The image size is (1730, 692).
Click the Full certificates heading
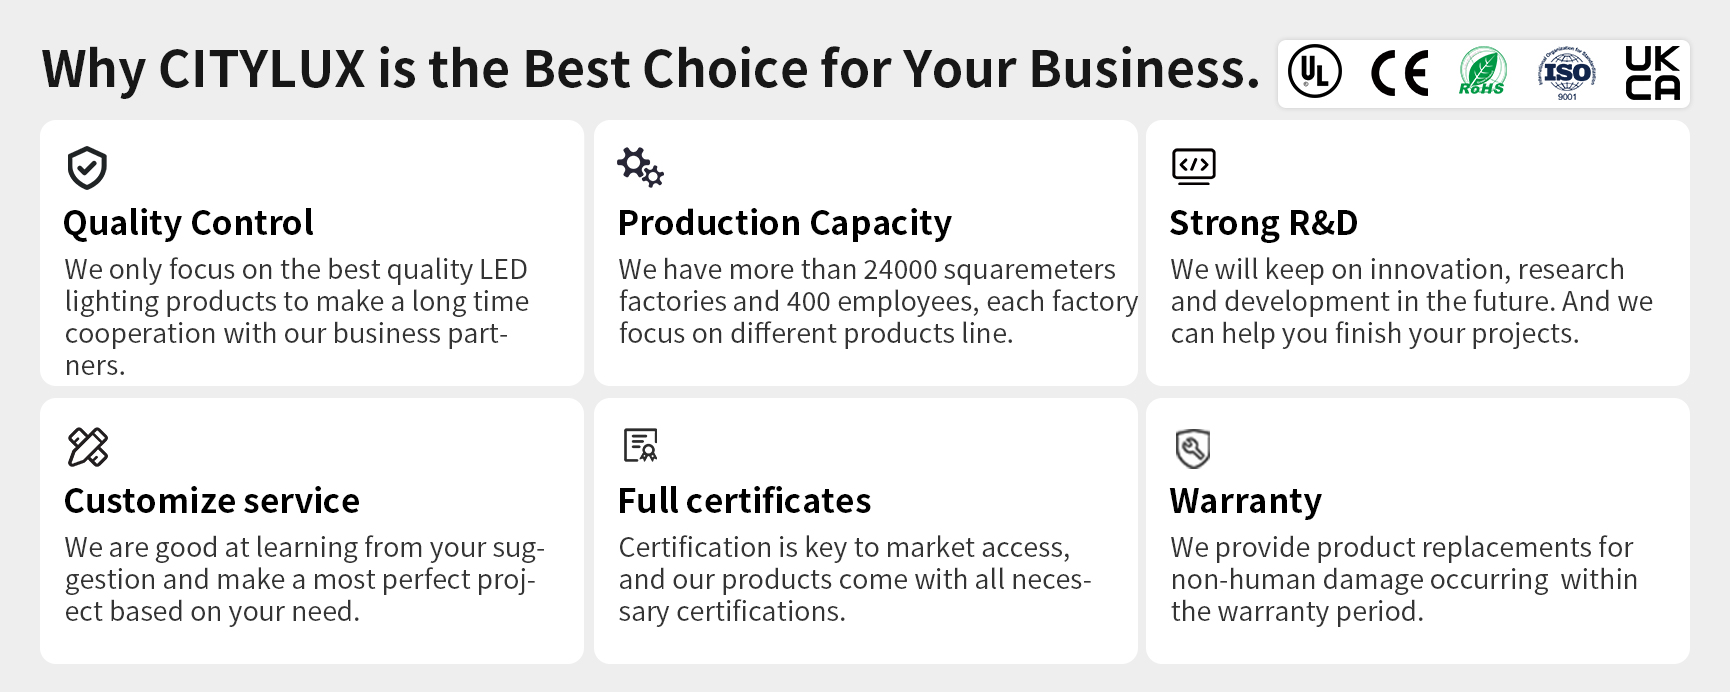tap(744, 501)
